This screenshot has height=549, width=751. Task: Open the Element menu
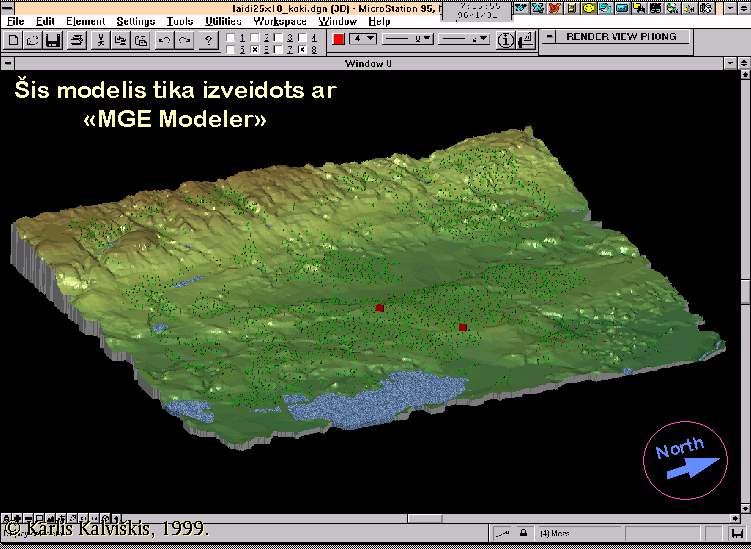coord(86,22)
